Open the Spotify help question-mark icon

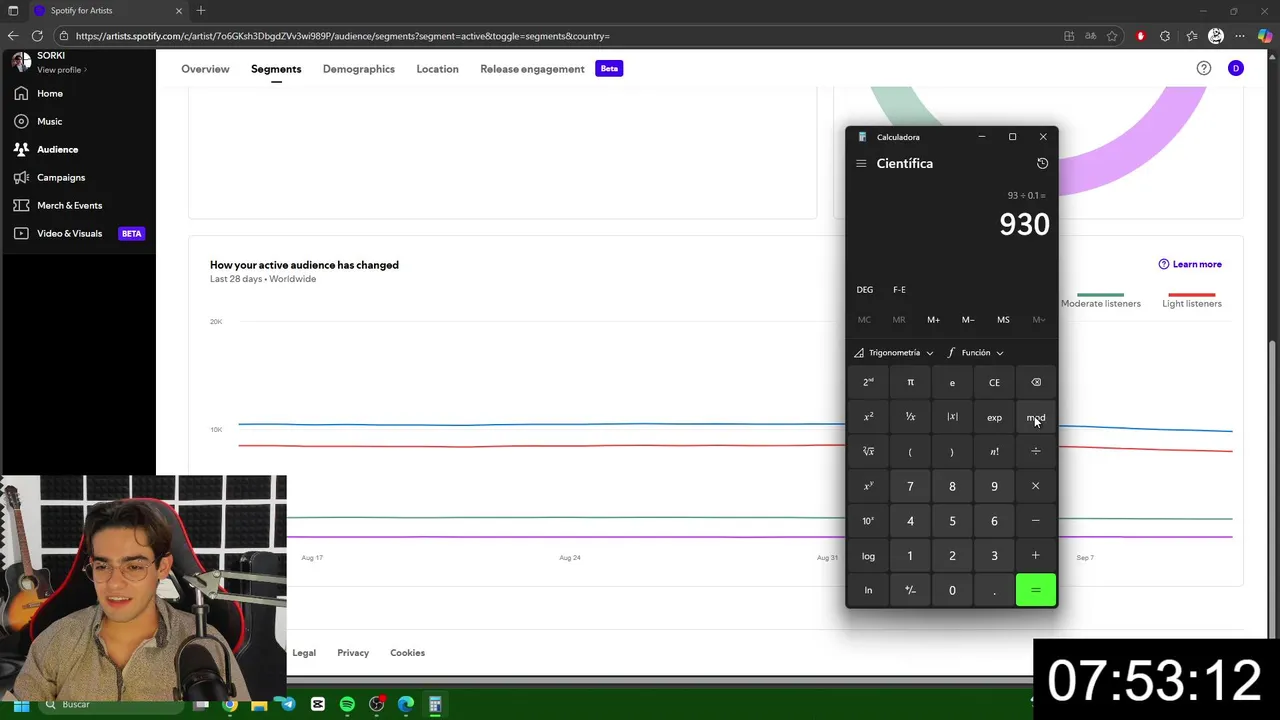1204,68
